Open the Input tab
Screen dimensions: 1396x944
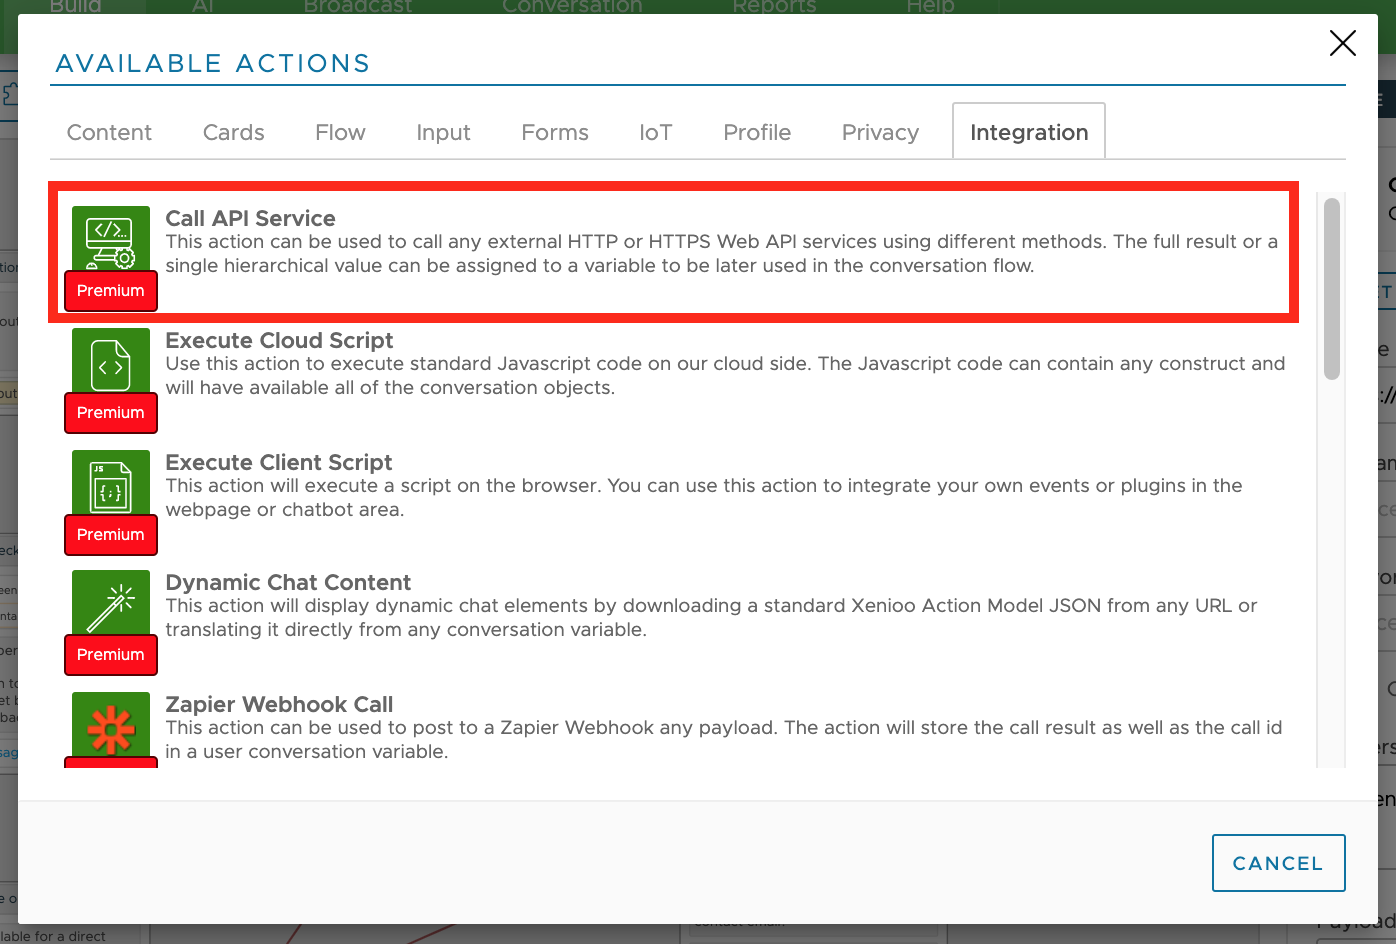443,132
